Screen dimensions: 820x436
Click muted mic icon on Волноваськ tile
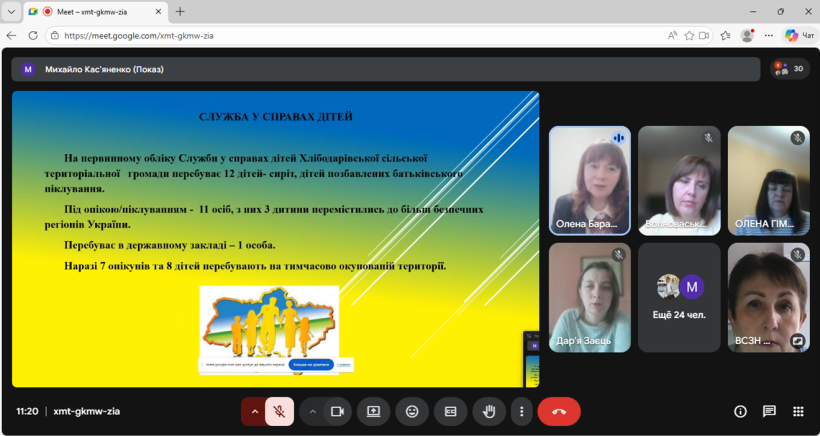click(x=709, y=137)
